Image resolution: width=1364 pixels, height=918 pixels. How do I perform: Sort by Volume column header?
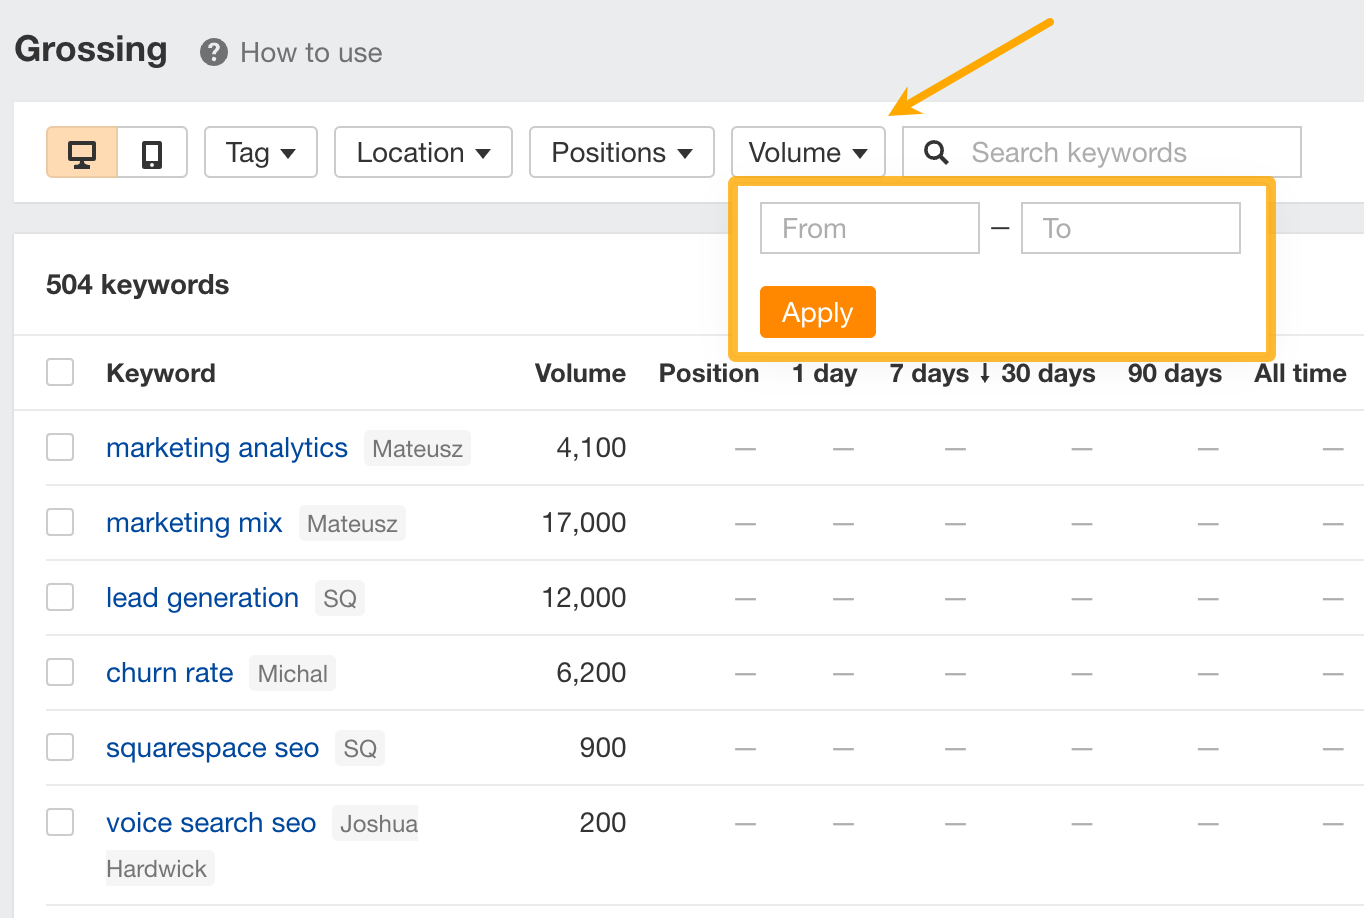pyautogui.click(x=580, y=373)
